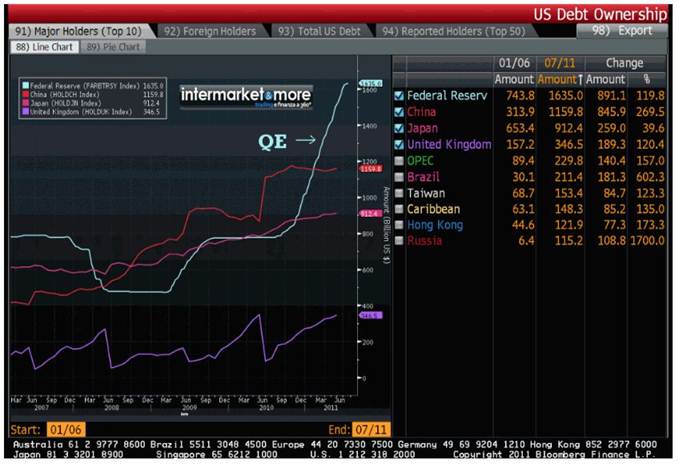Screen dimensions: 679x465
Task: Select the United Kingdom row label
Action: click(x=449, y=145)
